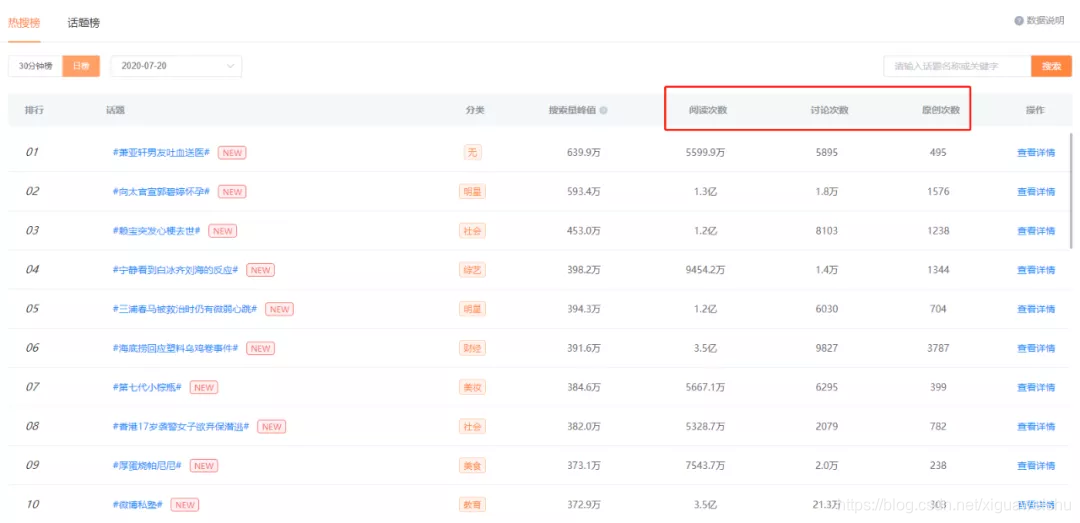
Task: Click the 美食 category tag
Action: (x=472, y=466)
